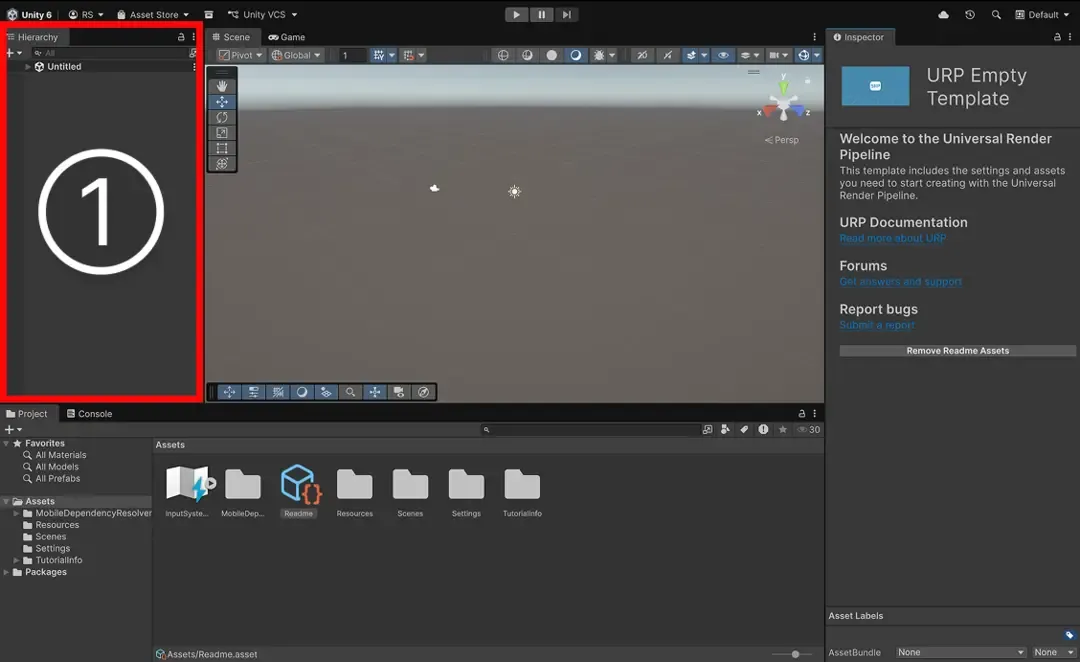This screenshot has height=662, width=1080.
Task: Open the Read more about URP link
Action: click(x=892, y=239)
